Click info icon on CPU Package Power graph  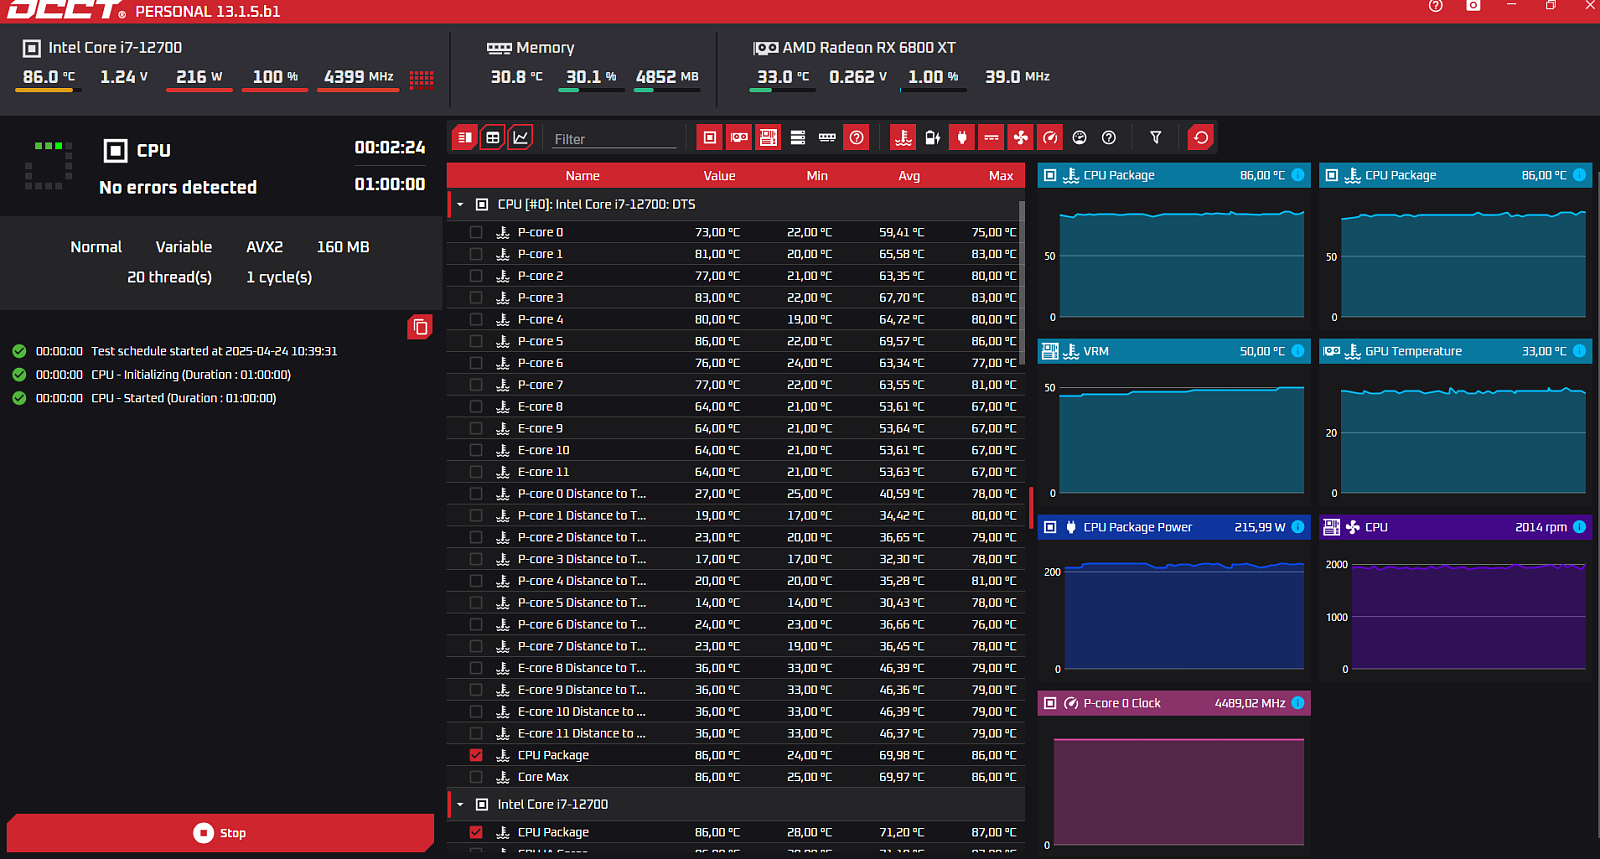coord(1298,527)
